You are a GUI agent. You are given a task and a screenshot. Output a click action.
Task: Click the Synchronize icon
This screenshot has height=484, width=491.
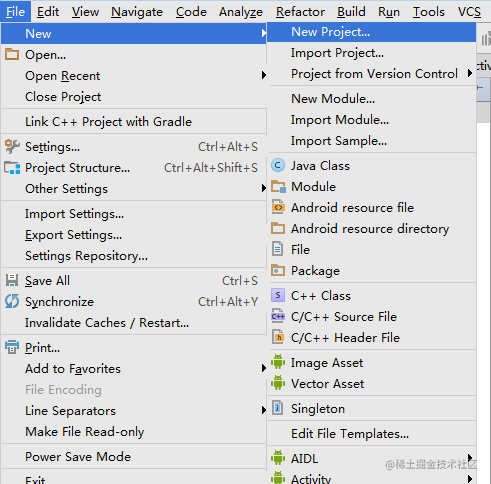[12, 301]
